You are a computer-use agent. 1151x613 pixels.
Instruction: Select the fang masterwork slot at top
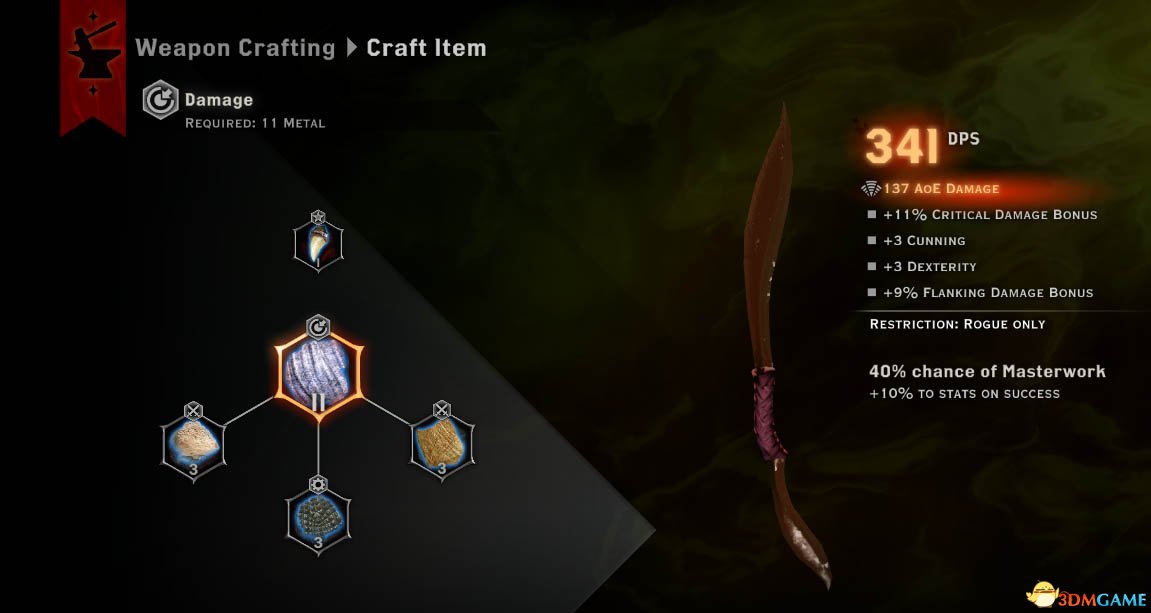click(318, 244)
